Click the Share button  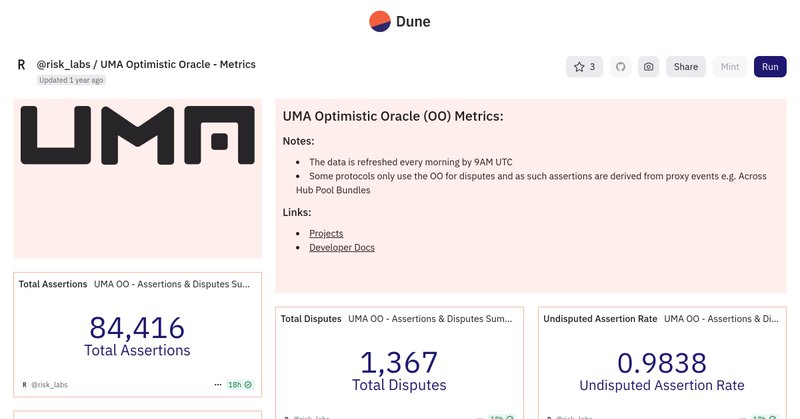[x=686, y=67]
